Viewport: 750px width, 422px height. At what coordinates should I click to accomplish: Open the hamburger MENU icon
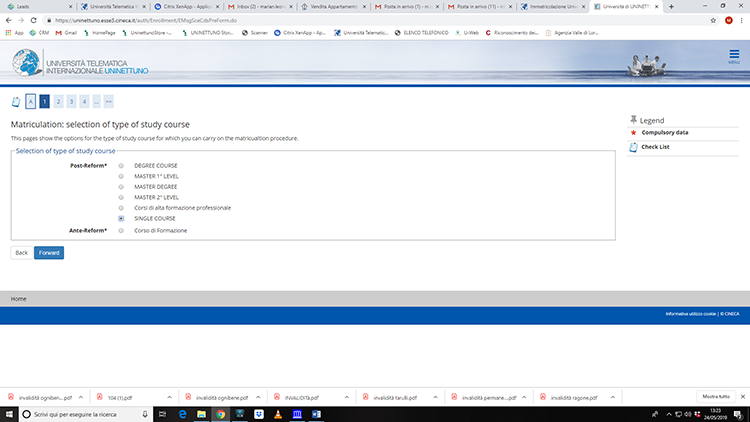734,57
